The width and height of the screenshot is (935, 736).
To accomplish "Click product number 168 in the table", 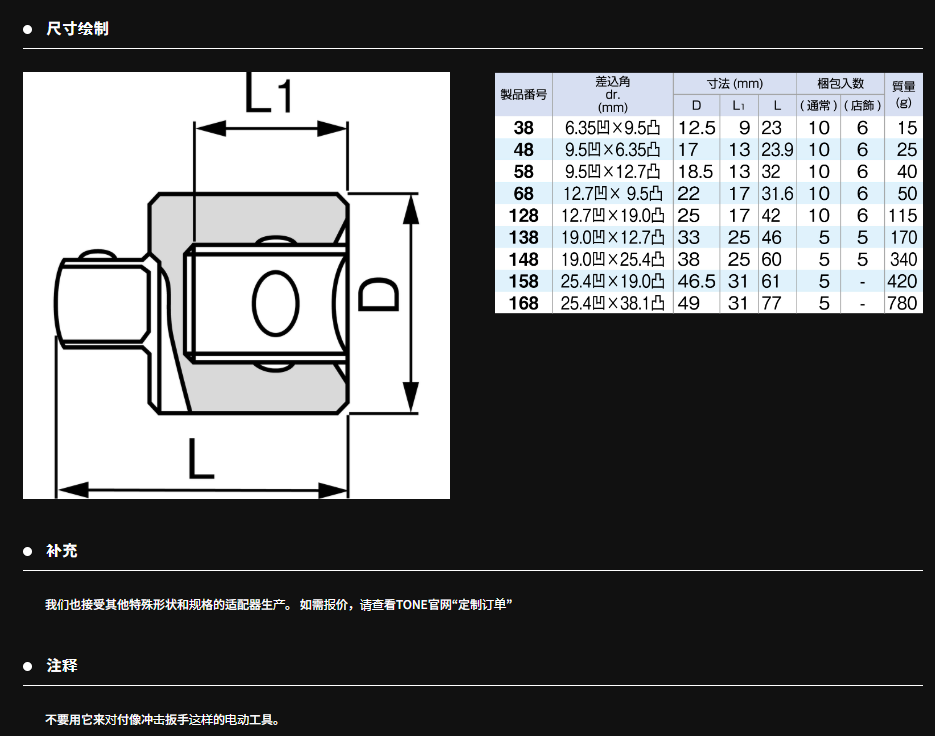I will coord(523,303).
